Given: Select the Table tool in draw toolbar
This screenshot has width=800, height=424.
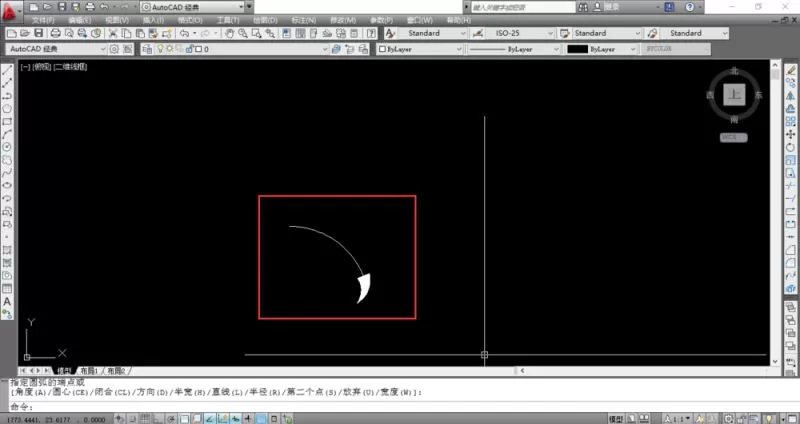Looking at the screenshot, I should coord(7,289).
